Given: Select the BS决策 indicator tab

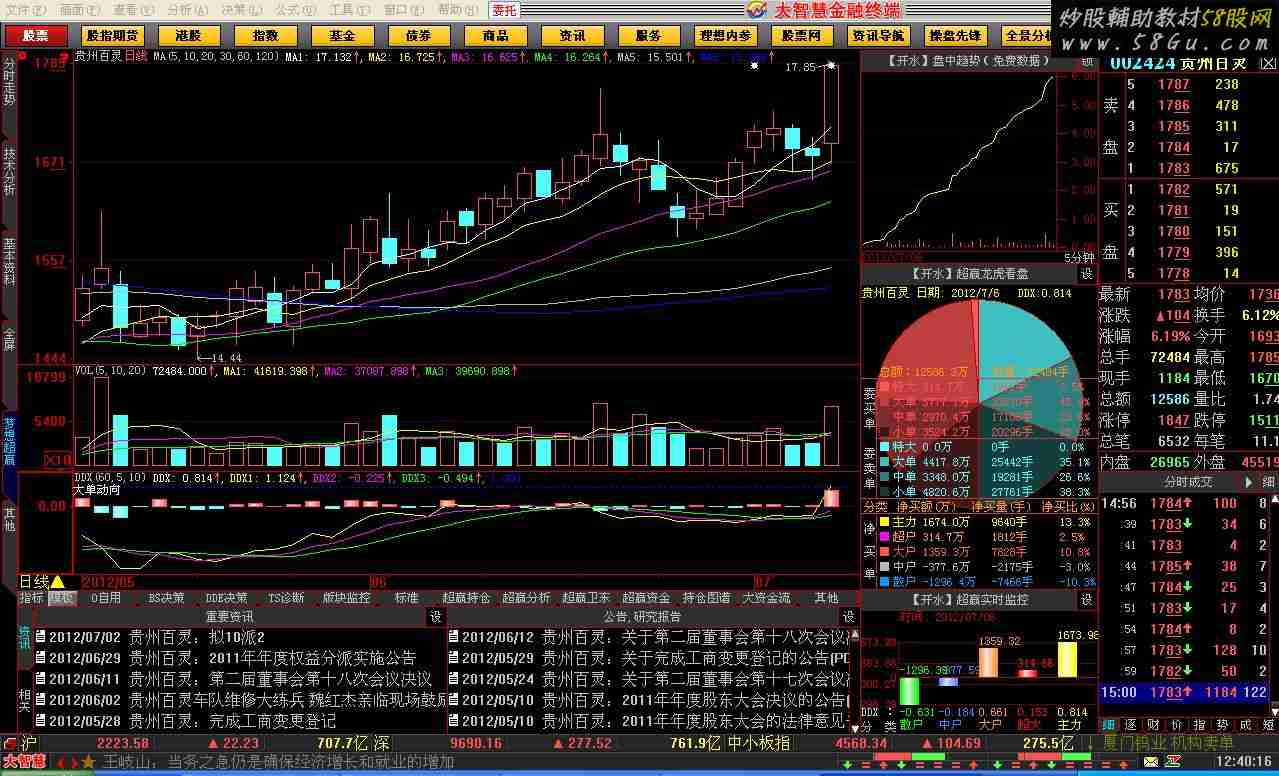Looking at the screenshot, I should [166, 598].
